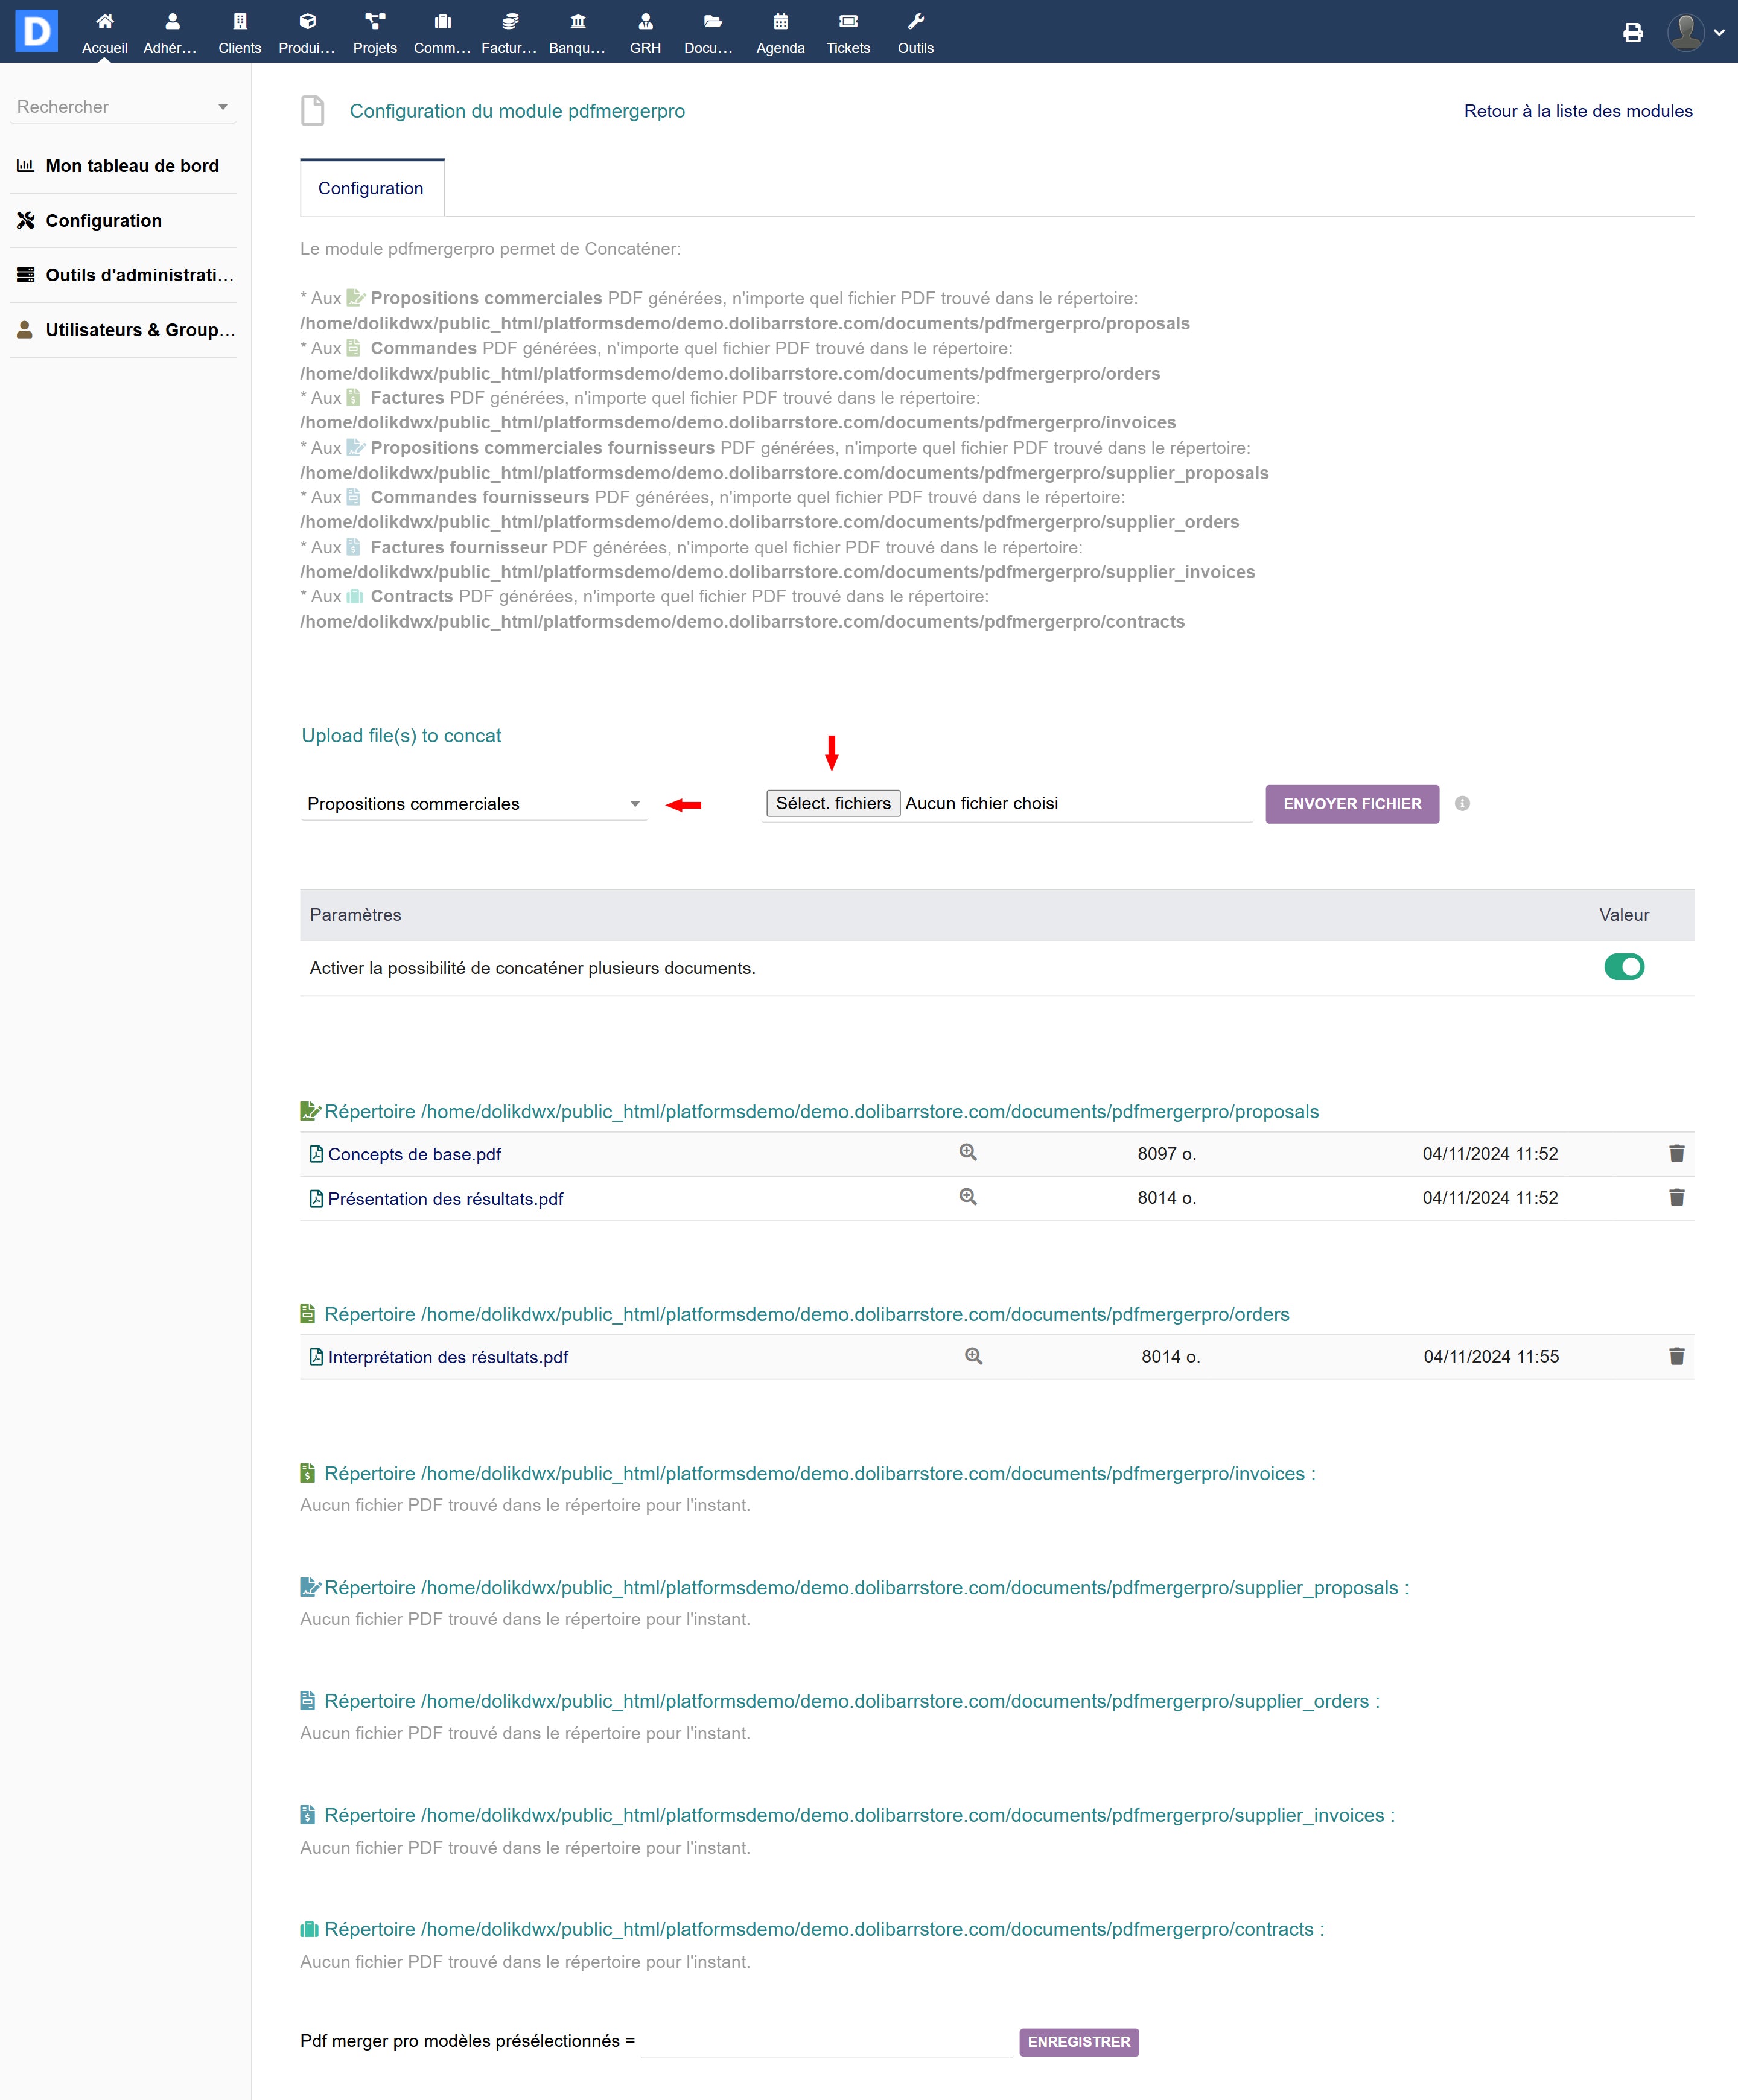Click trash icon for Interprétation des résultats.pdf
The height and width of the screenshot is (2100, 1738).
click(x=1676, y=1356)
